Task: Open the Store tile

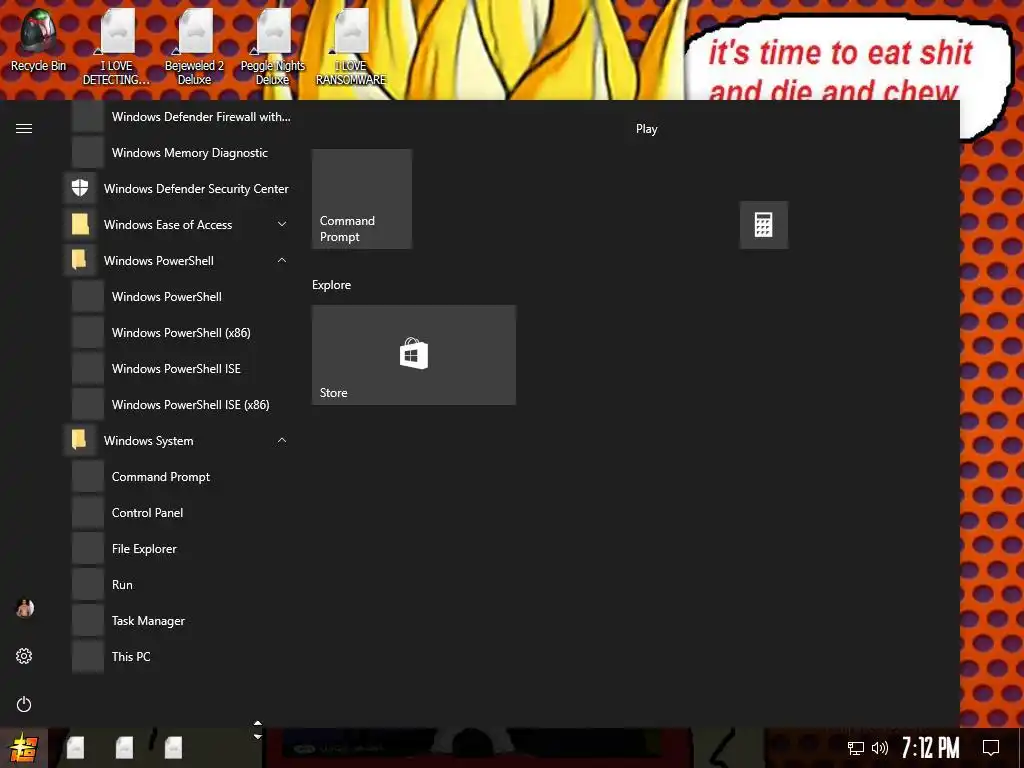Action: (413, 355)
